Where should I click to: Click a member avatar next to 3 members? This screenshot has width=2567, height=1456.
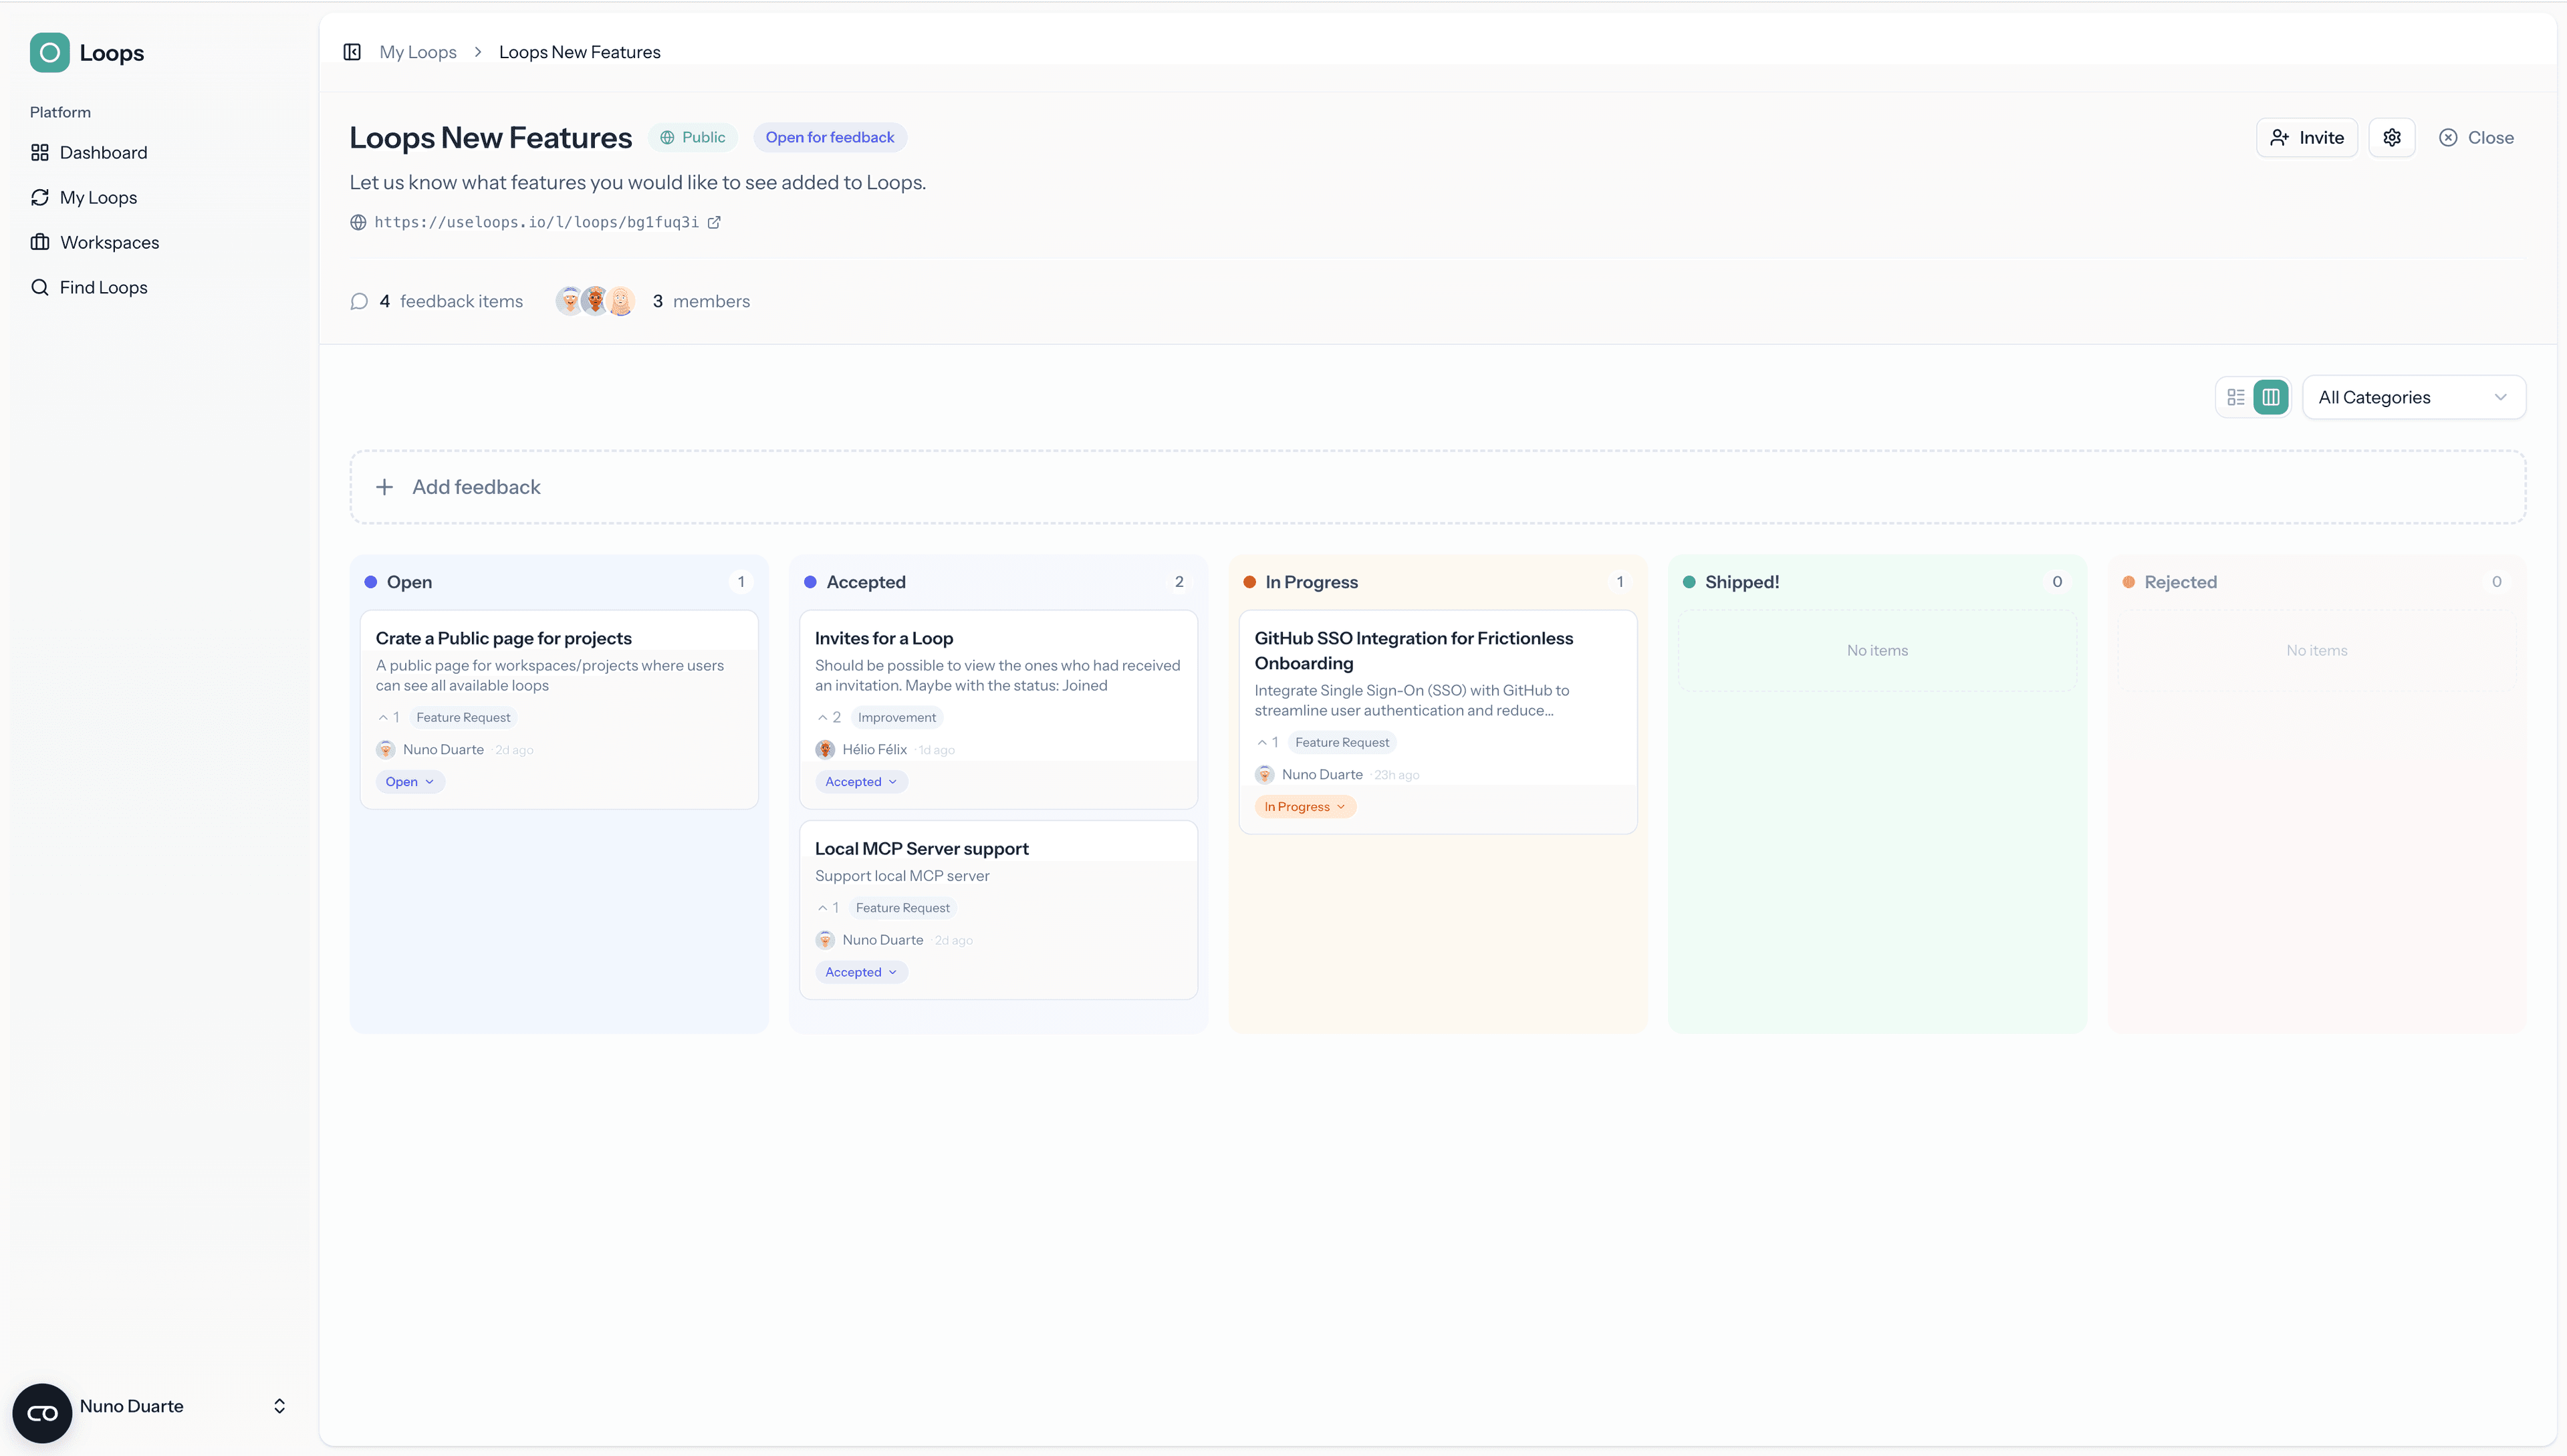595,300
